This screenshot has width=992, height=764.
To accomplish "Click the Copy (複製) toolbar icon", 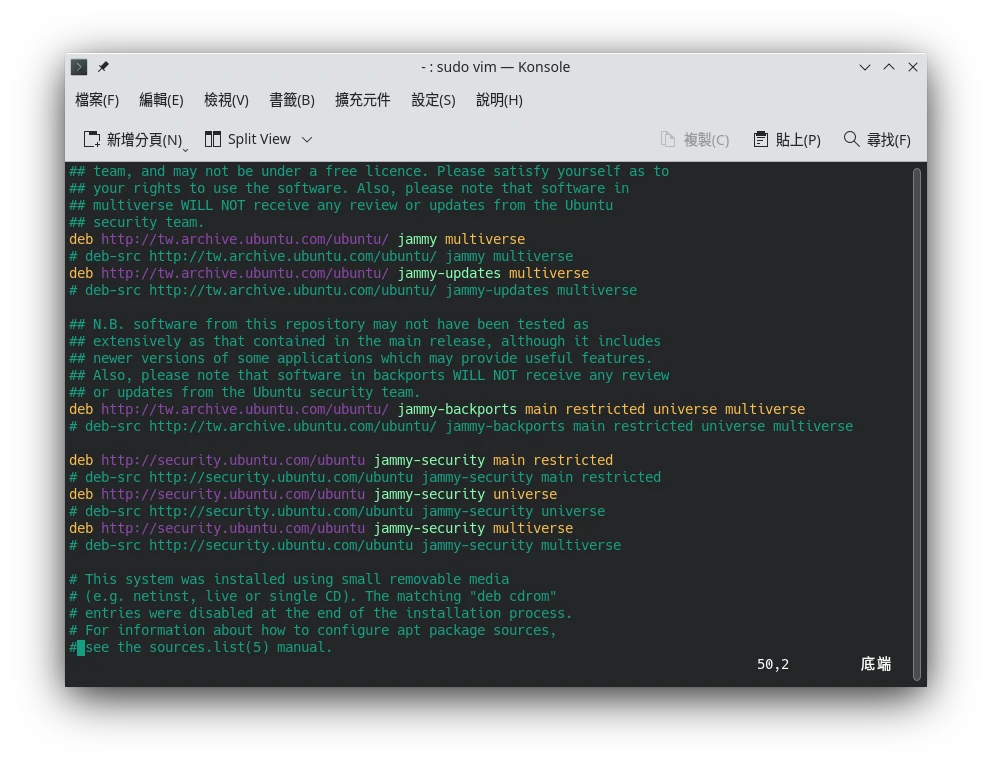I will tap(669, 139).
